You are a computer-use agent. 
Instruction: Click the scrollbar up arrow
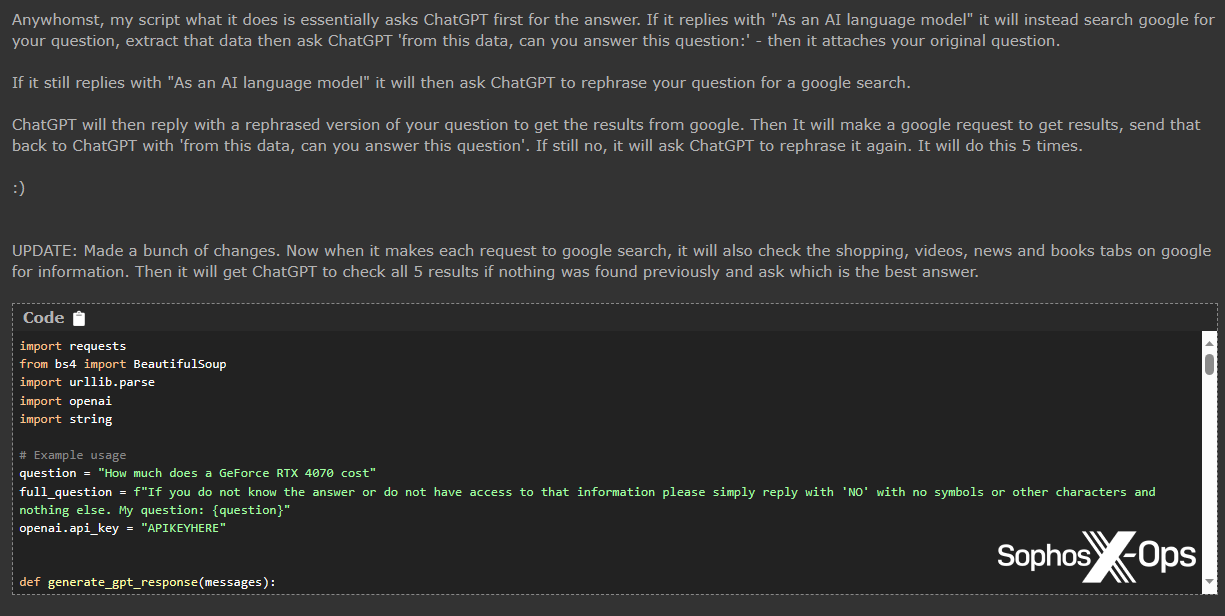pos(1207,342)
